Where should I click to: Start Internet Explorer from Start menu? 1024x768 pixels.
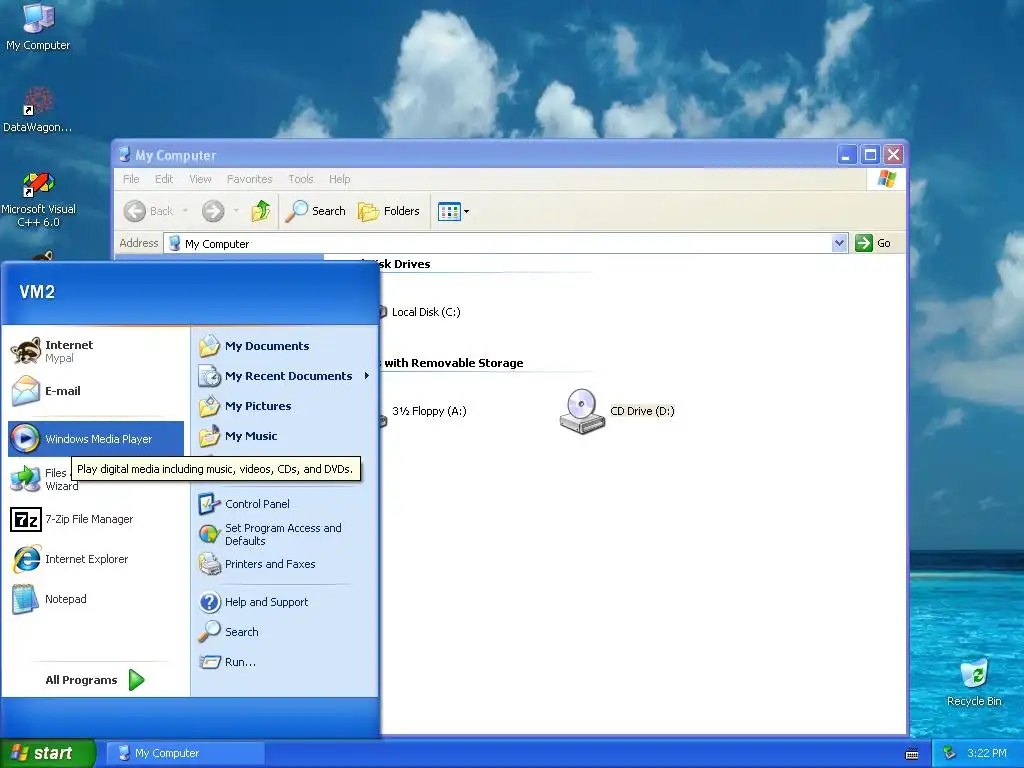tap(96, 559)
